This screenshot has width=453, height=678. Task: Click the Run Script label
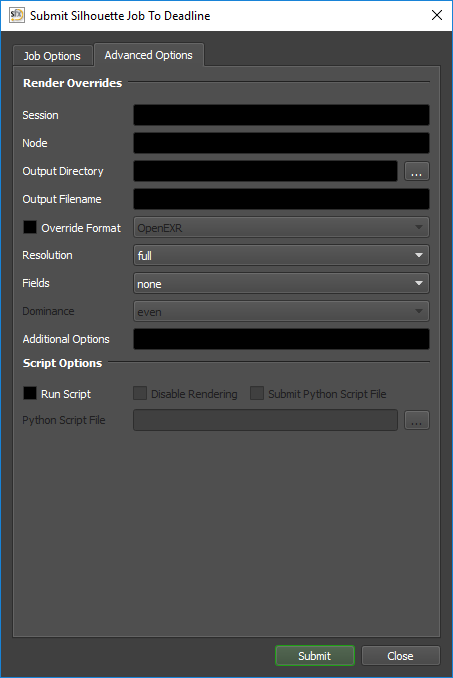(x=66, y=394)
